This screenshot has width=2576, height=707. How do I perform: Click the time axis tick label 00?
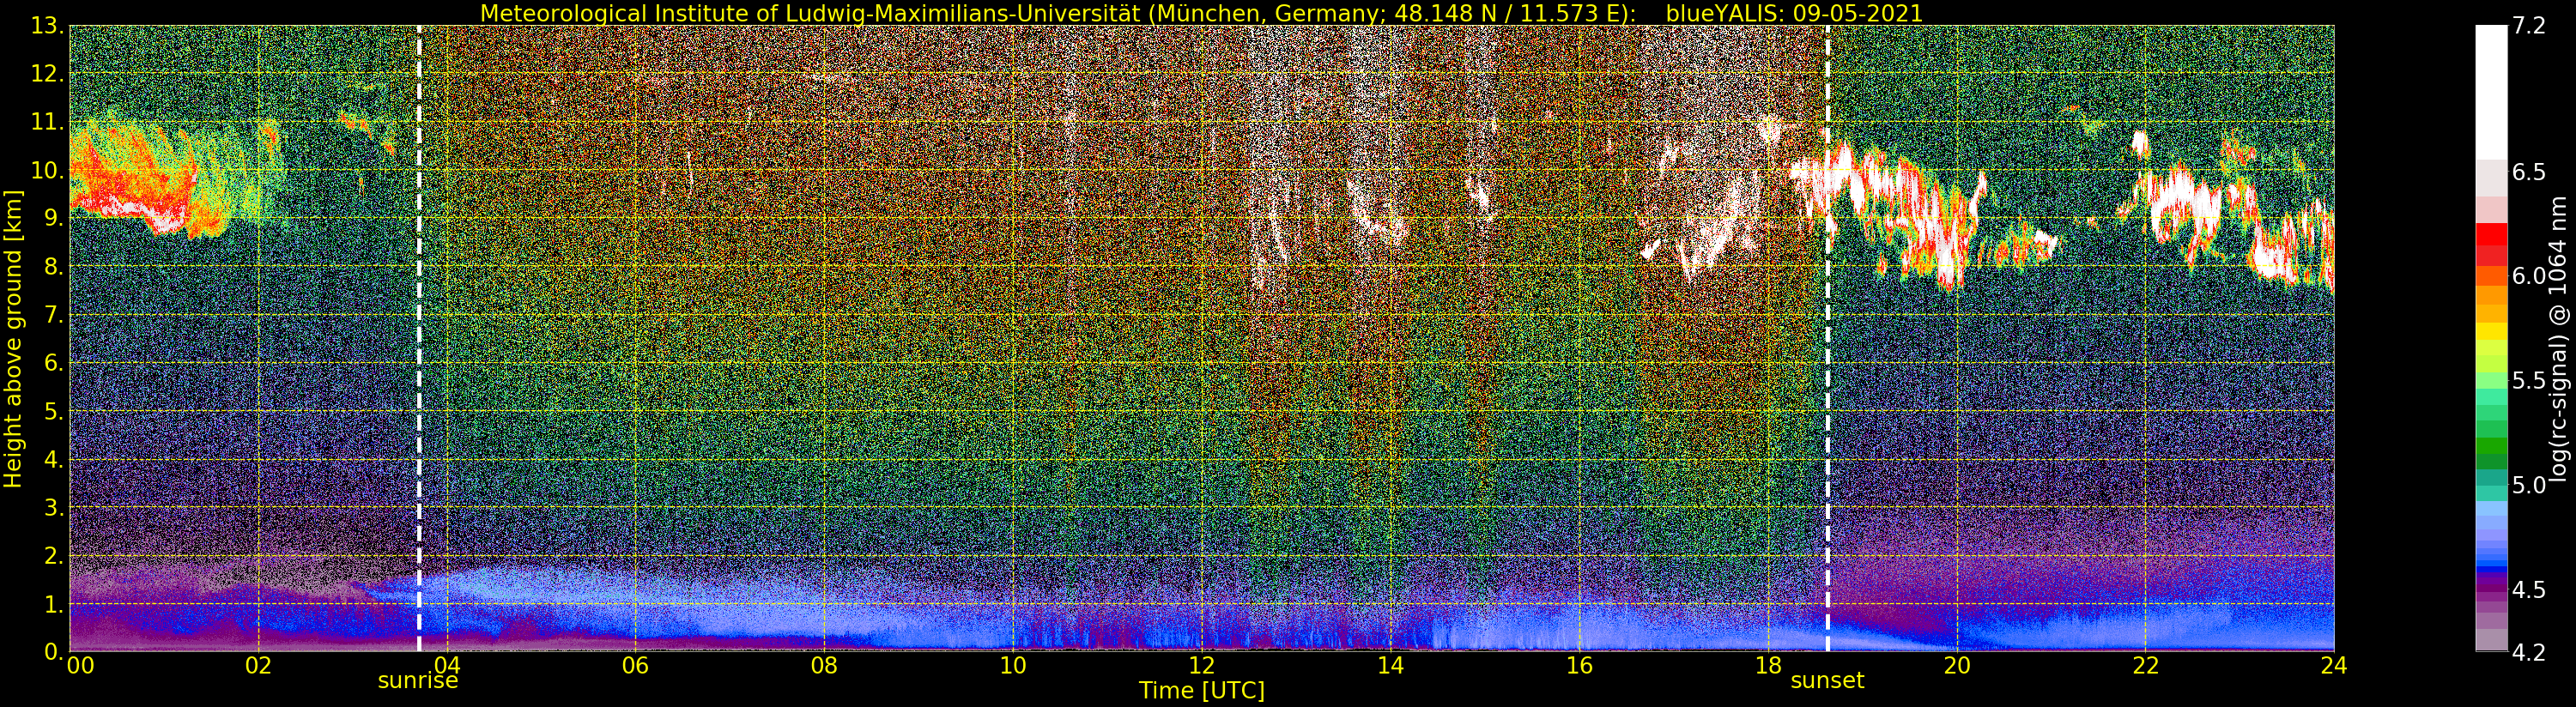81,666
